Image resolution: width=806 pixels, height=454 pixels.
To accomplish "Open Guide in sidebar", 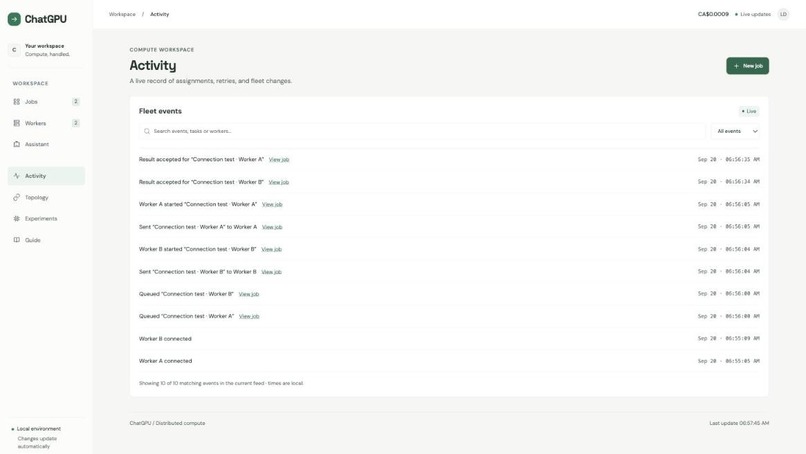I will 46,240.
